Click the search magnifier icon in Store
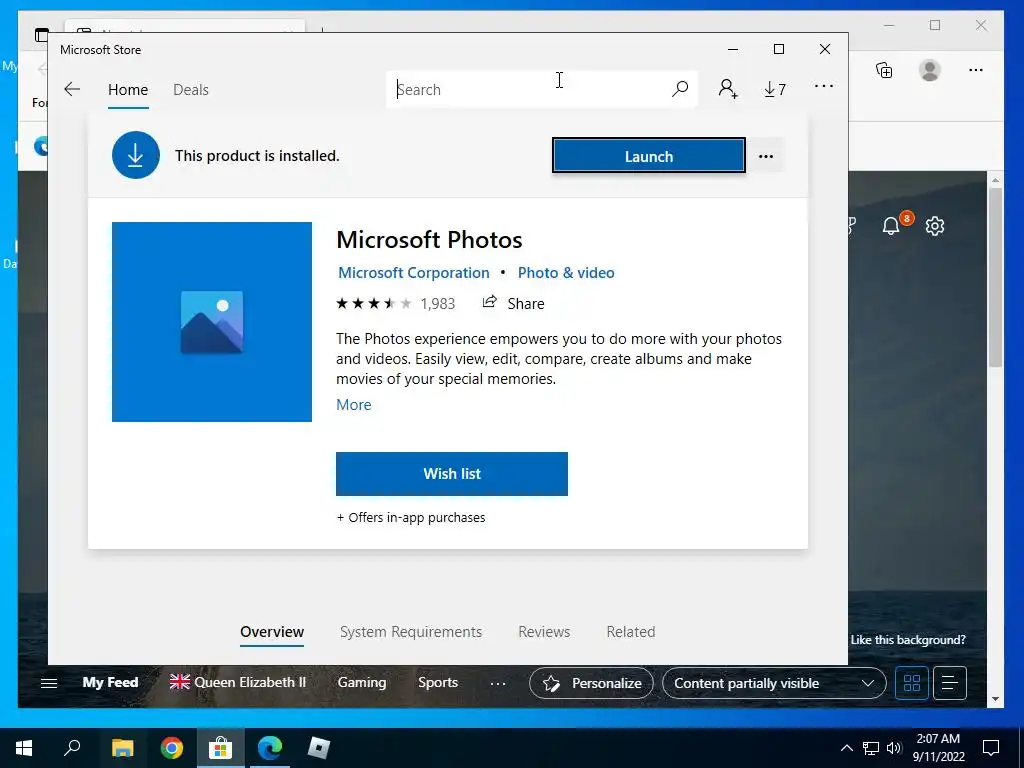The width and height of the screenshot is (1024, 768). point(680,89)
